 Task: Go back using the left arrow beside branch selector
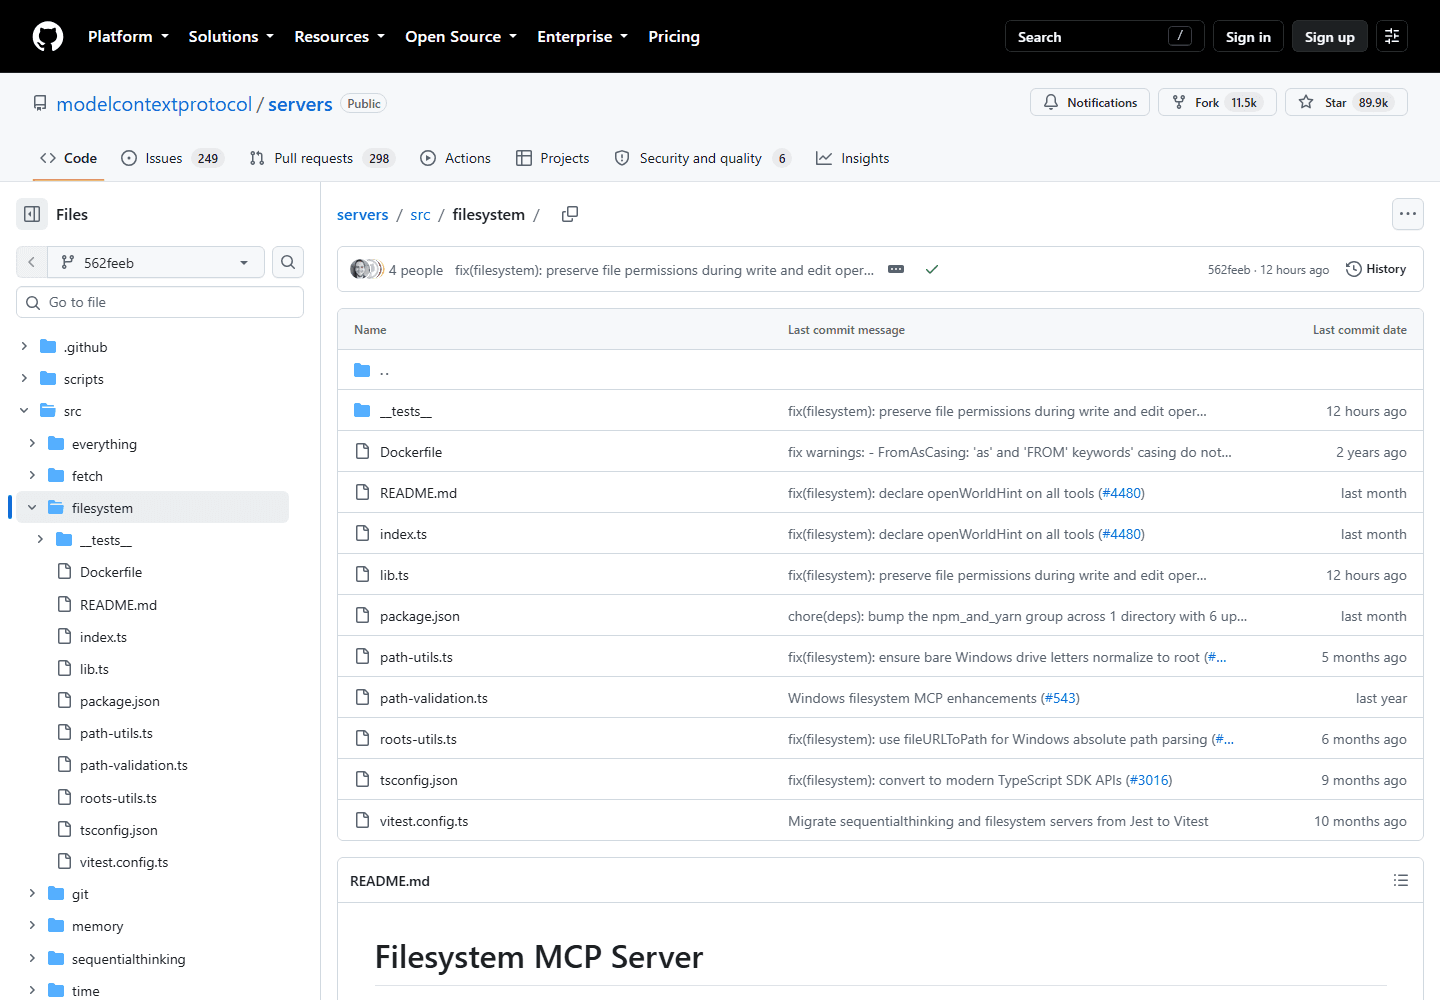pos(32,262)
